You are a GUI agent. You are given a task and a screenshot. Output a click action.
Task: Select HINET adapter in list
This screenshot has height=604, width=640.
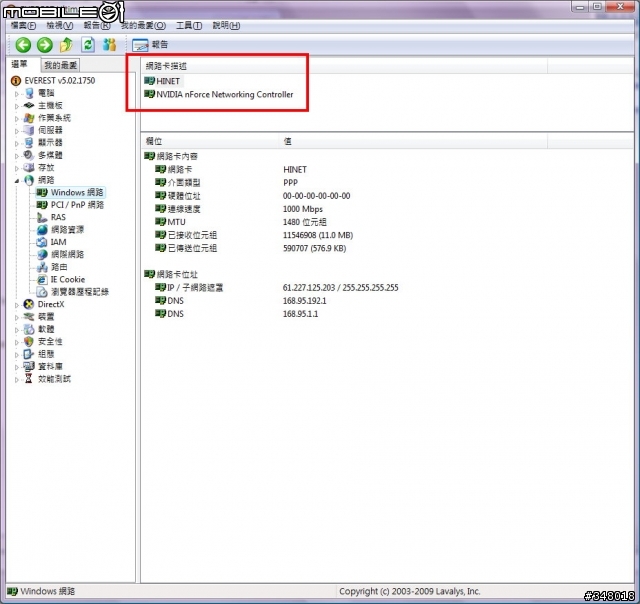tap(167, 81)
